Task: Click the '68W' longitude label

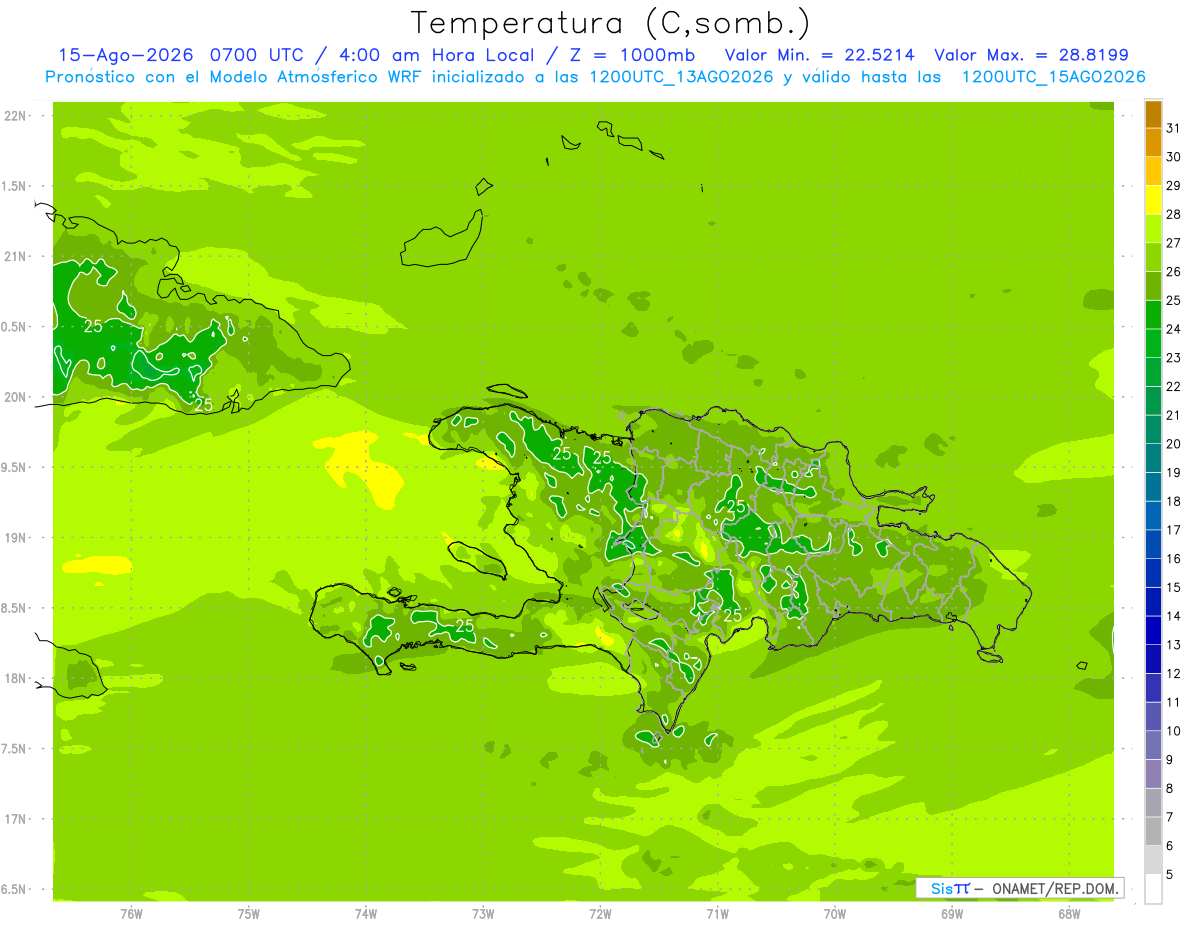Action: click(1069, 913)
